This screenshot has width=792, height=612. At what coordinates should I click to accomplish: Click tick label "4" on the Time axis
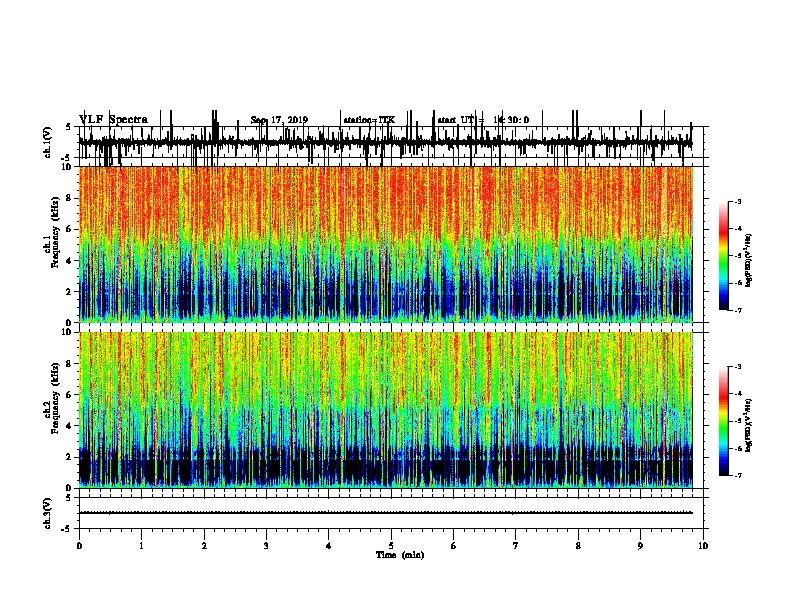(x=329, y=546)
